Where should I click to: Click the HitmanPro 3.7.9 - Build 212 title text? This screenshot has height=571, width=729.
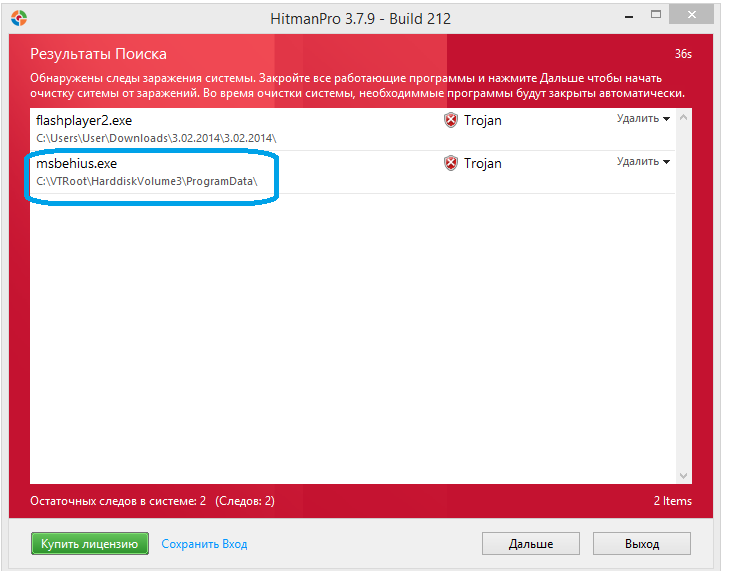point(360,19)
